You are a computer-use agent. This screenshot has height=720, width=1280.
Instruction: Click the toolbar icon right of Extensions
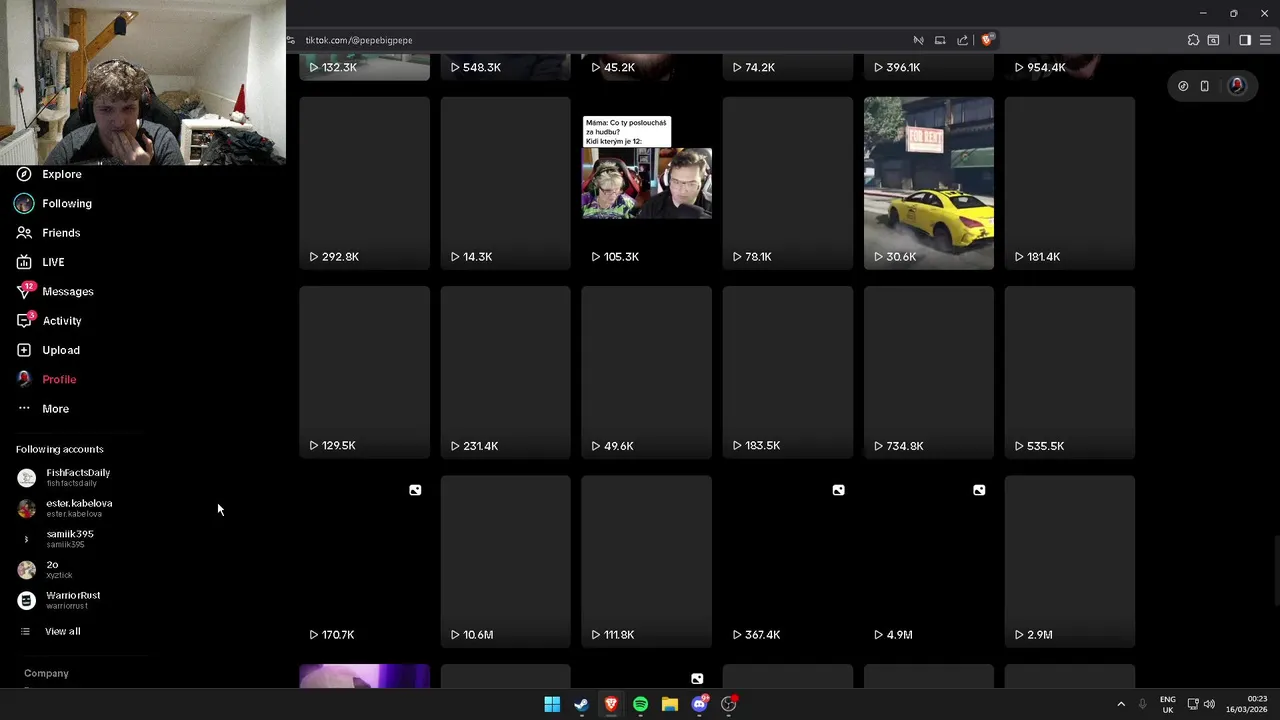[x=1213, y=40]
